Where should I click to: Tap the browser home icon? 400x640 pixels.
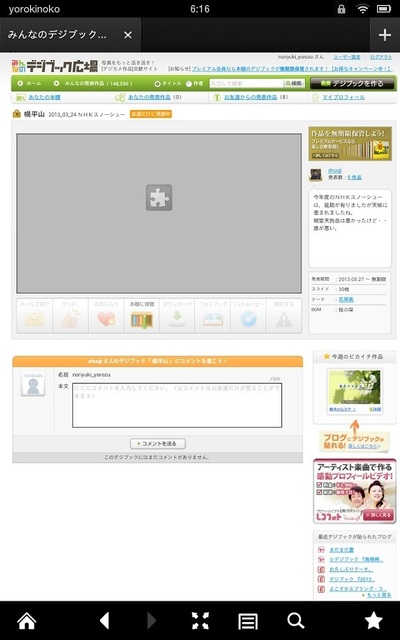[27, 621]
